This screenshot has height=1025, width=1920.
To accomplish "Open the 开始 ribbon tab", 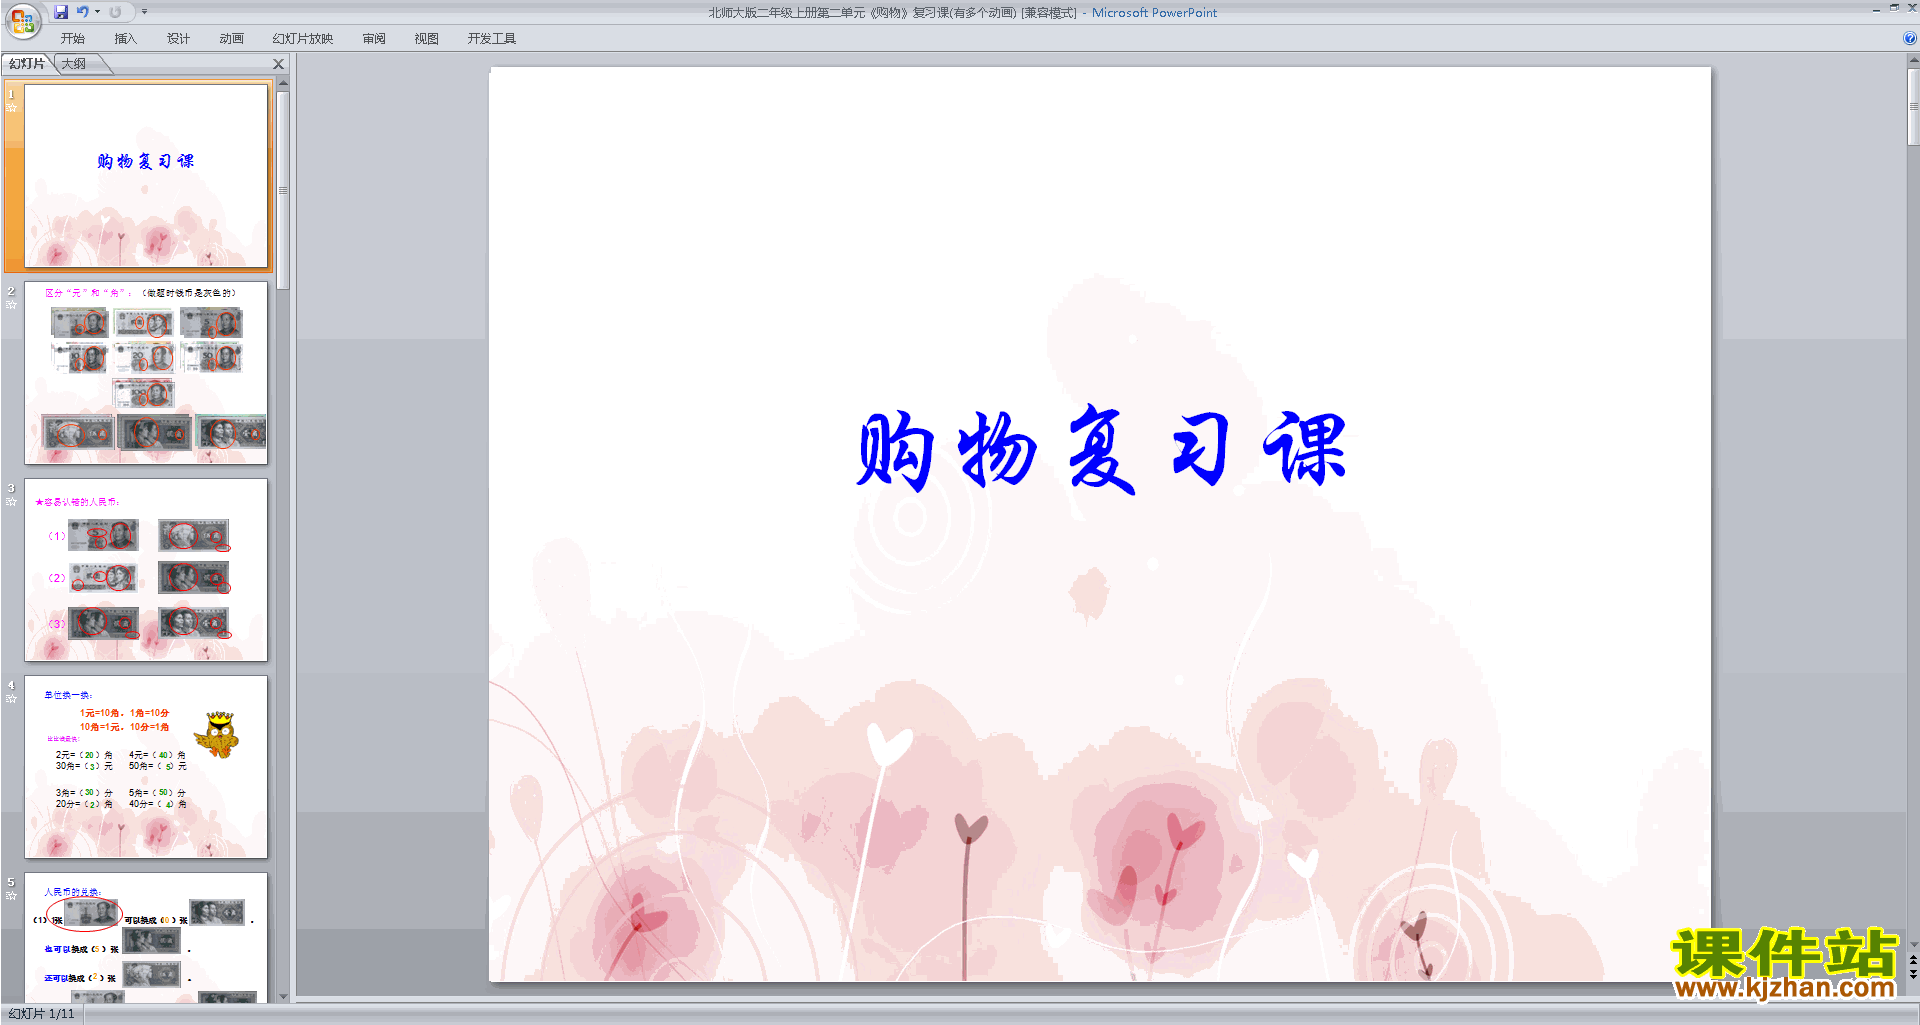I will coord(72,39).
